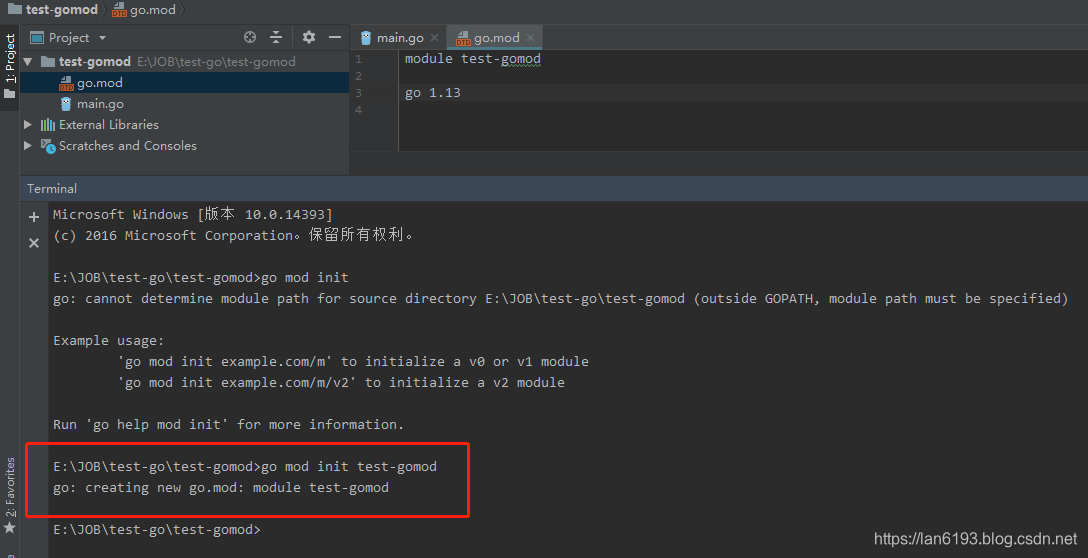Select External Libraries tree item
This screenshot has height=558, width=1088.
pyautogui.click(x=108, y=125)
